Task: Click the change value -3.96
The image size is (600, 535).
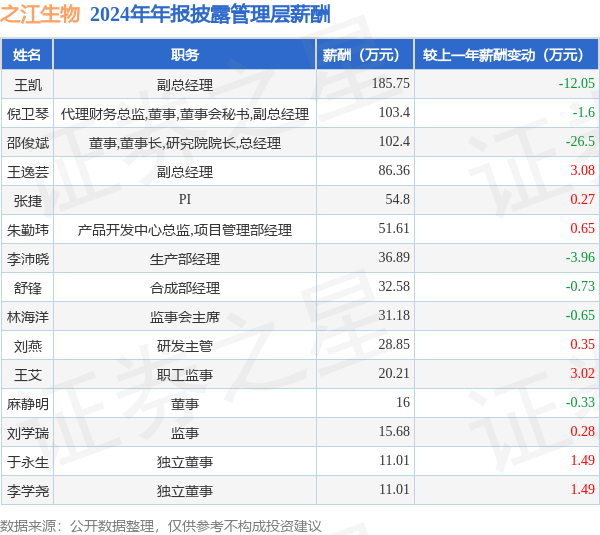Action: pyautogui.click(x=580, y=257)
